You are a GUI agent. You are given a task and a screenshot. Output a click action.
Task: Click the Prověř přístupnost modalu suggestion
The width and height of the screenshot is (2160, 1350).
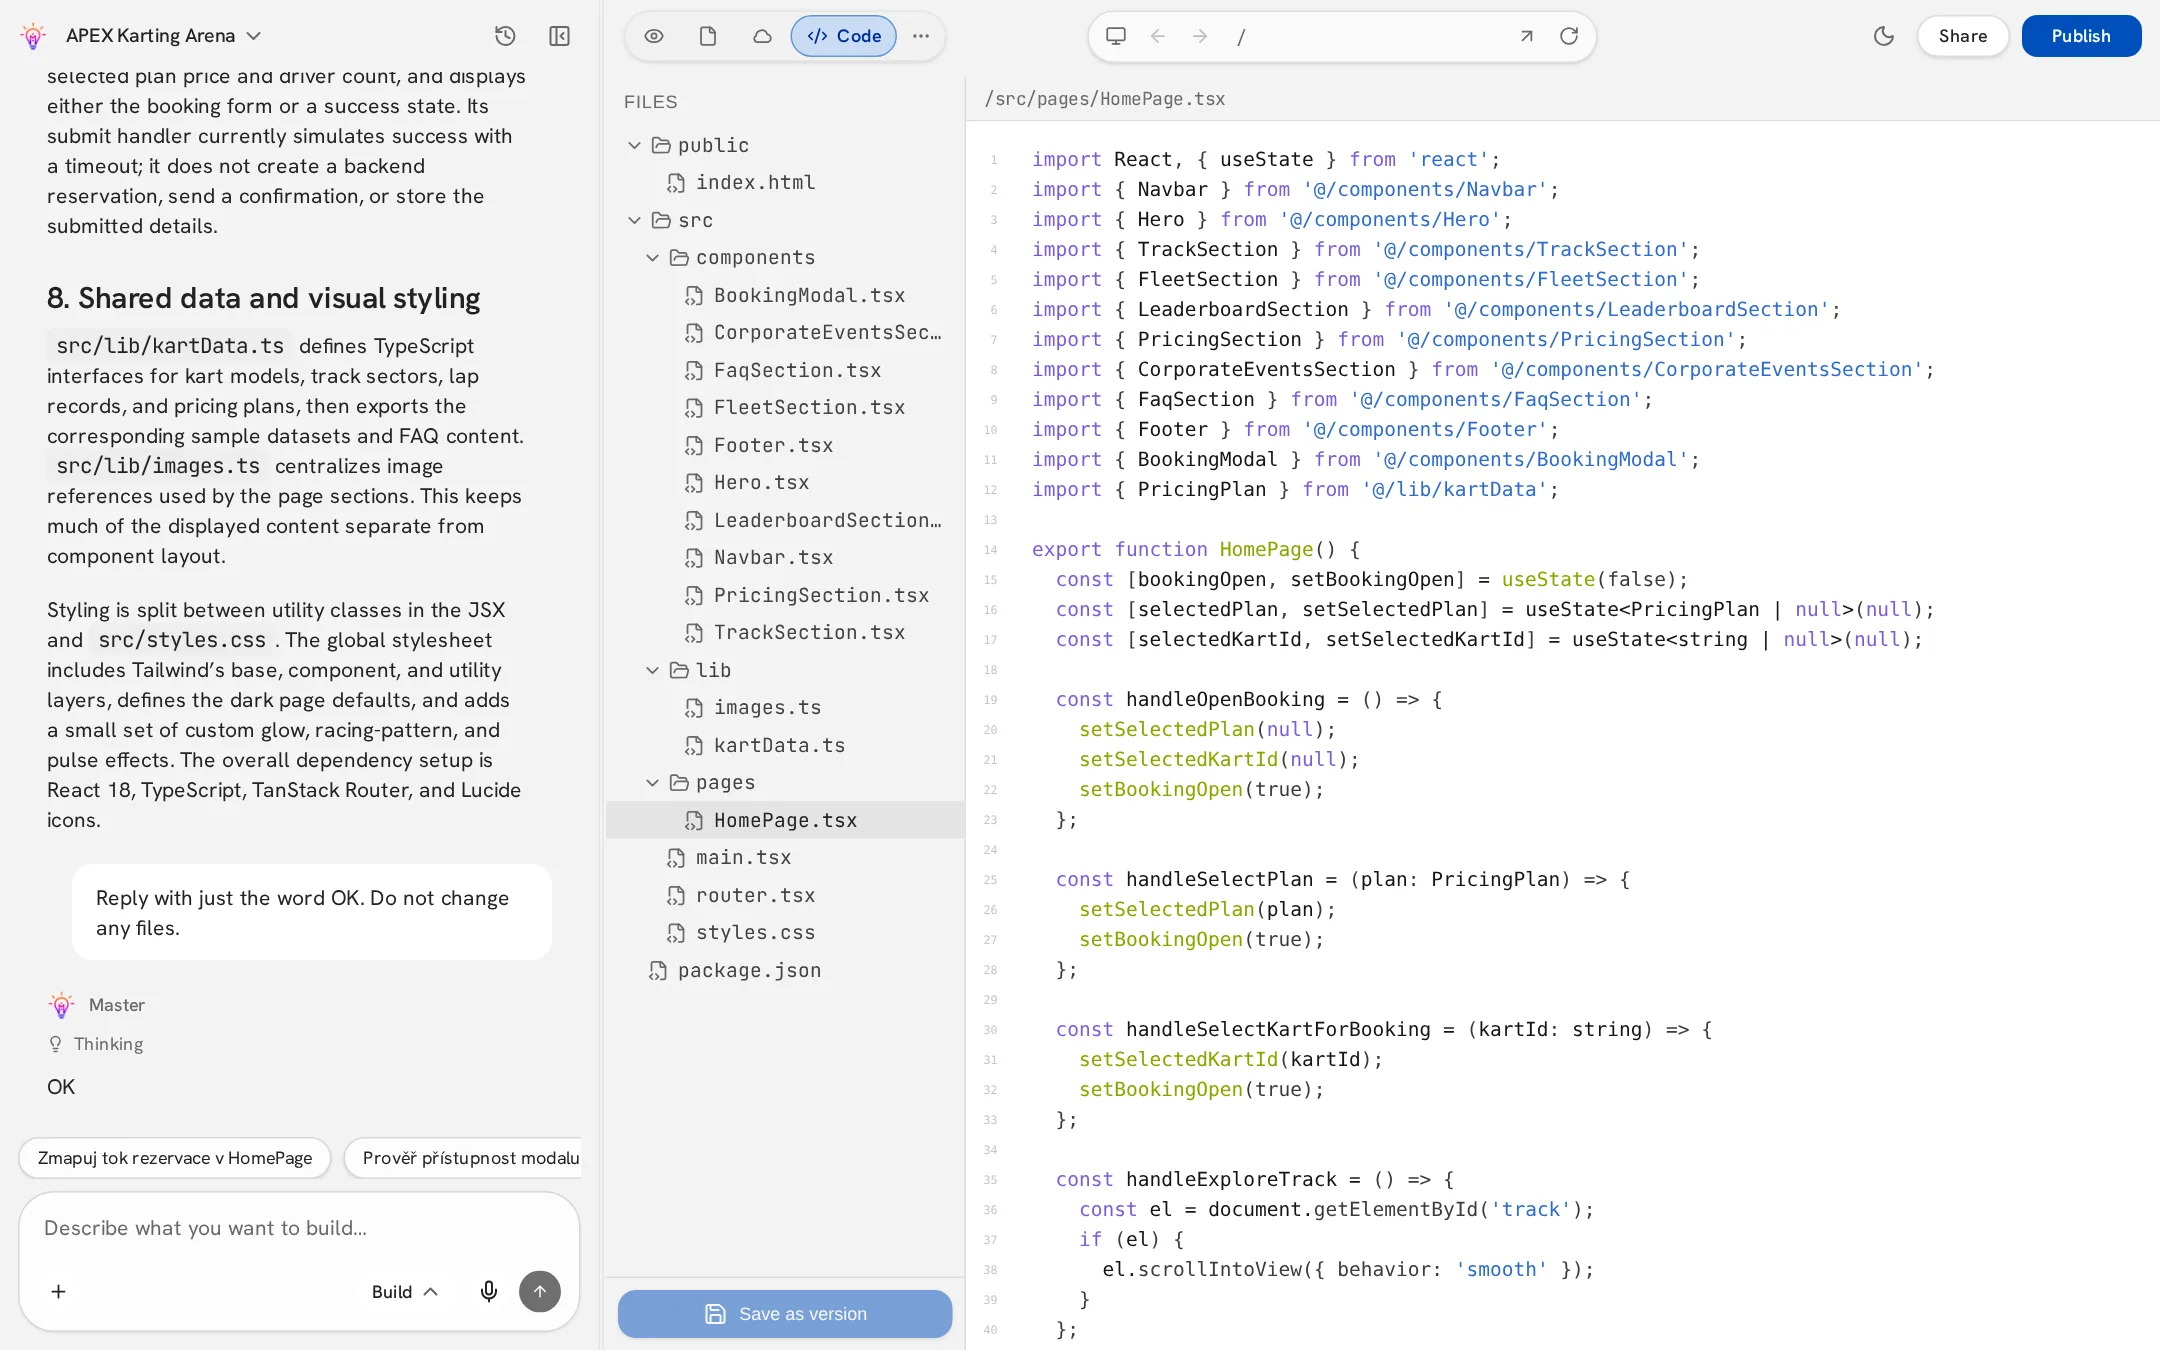point(463,1158)
